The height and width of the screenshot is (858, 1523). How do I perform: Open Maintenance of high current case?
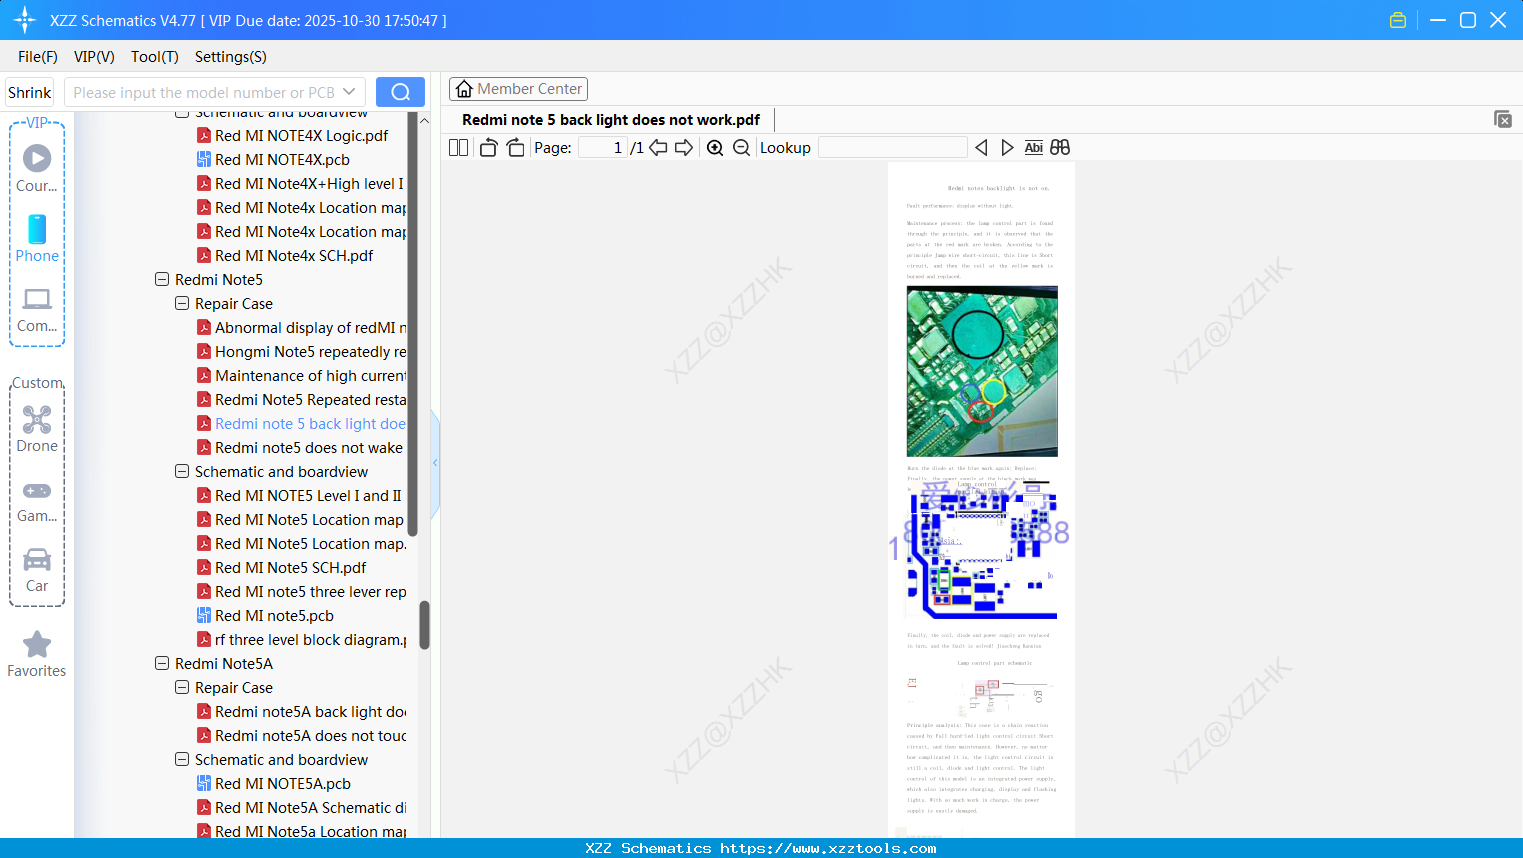point(301,375)
